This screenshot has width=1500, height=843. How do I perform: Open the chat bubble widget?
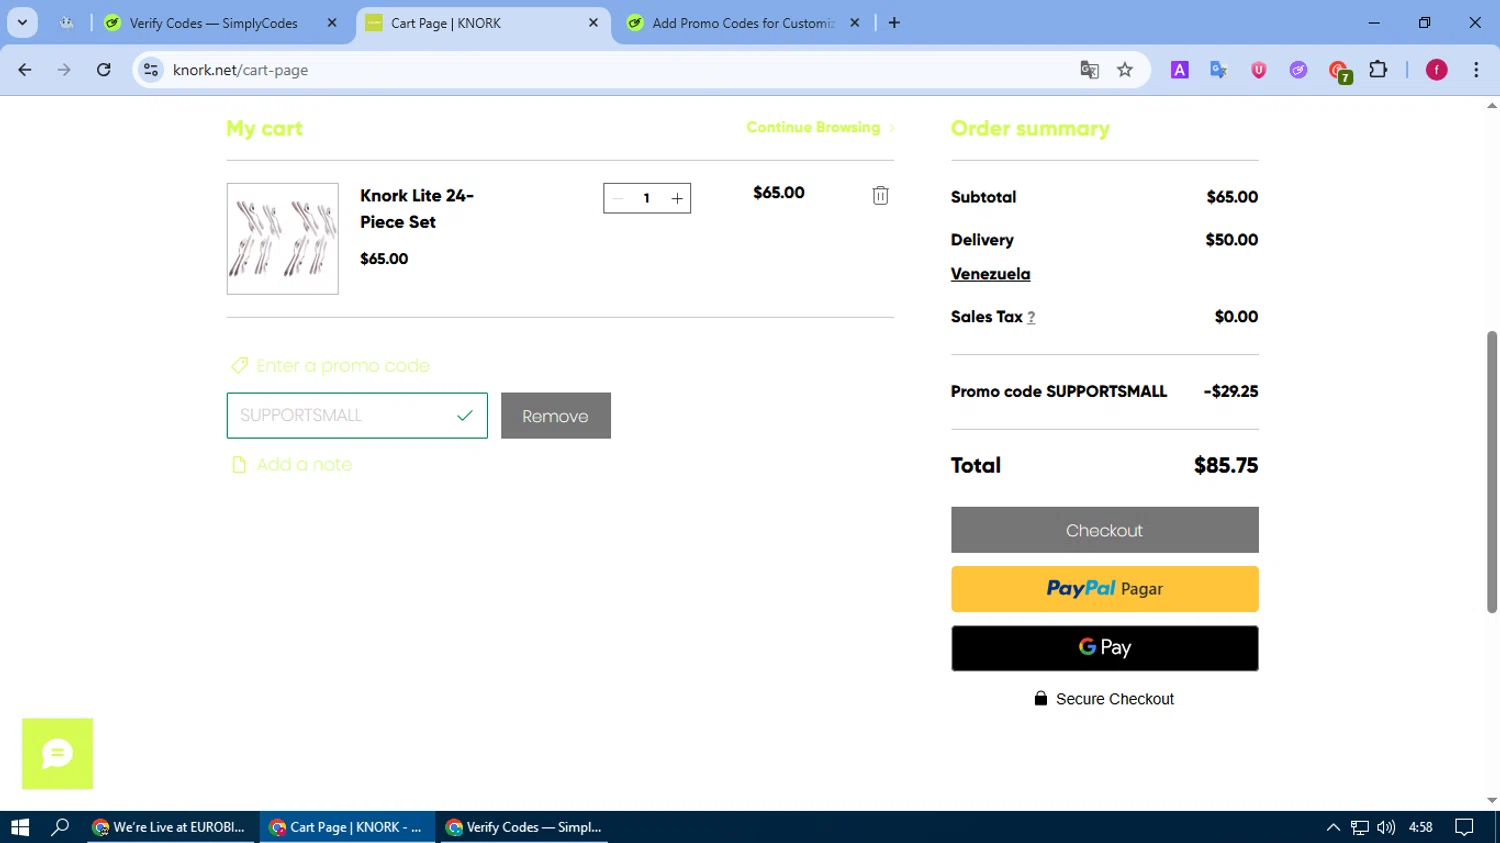(x=58, y=754)
